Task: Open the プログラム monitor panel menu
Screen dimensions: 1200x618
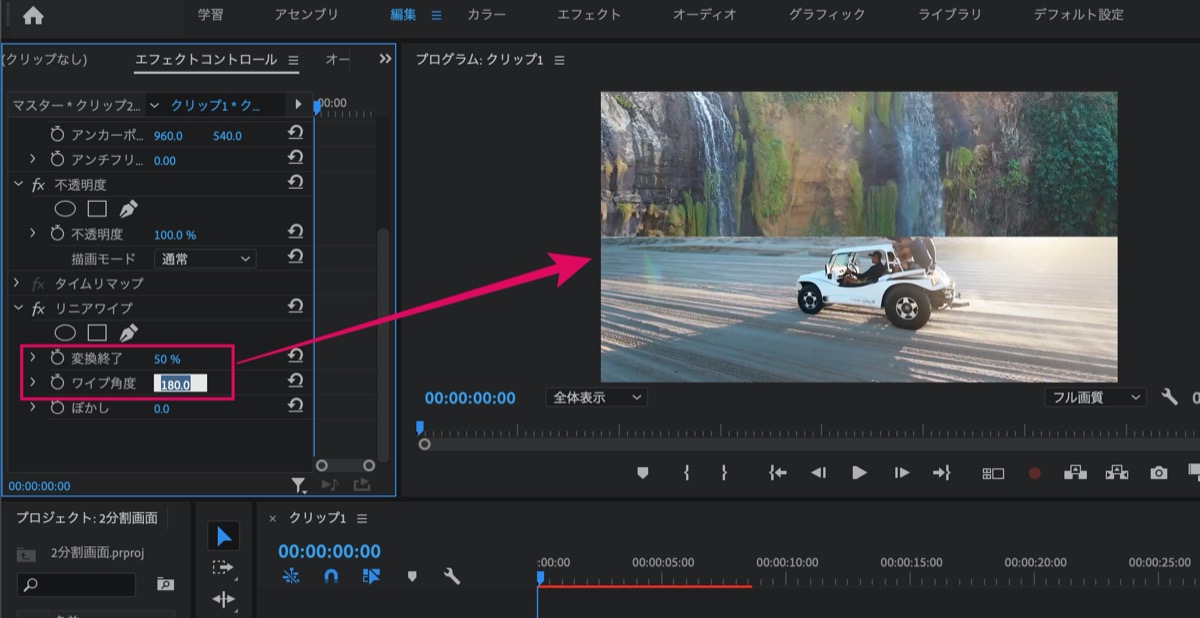Action: click(x=559, y=60)
